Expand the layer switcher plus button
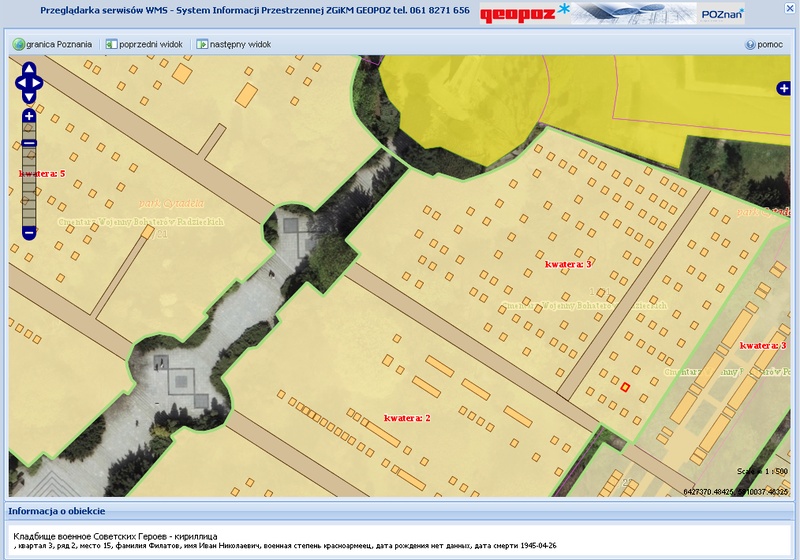 click(783, 89)
